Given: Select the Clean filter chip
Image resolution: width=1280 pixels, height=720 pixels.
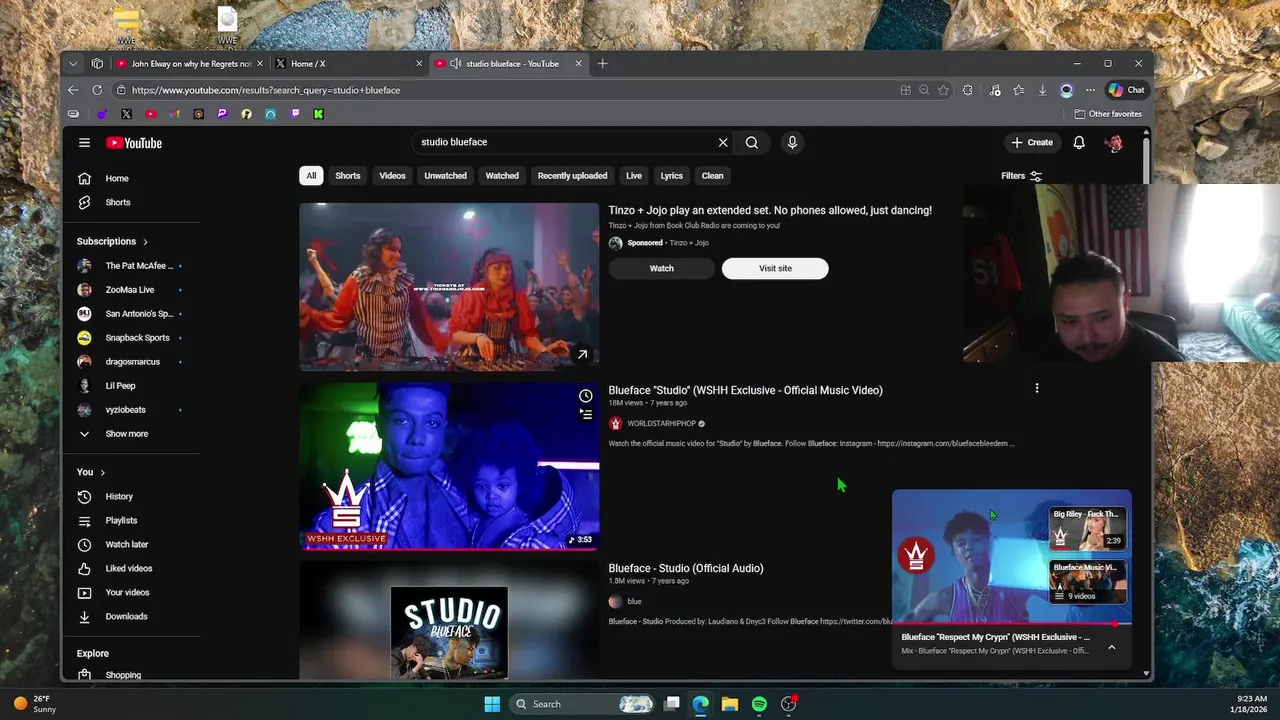Looking at the screenshot, I should click(712, 176).
